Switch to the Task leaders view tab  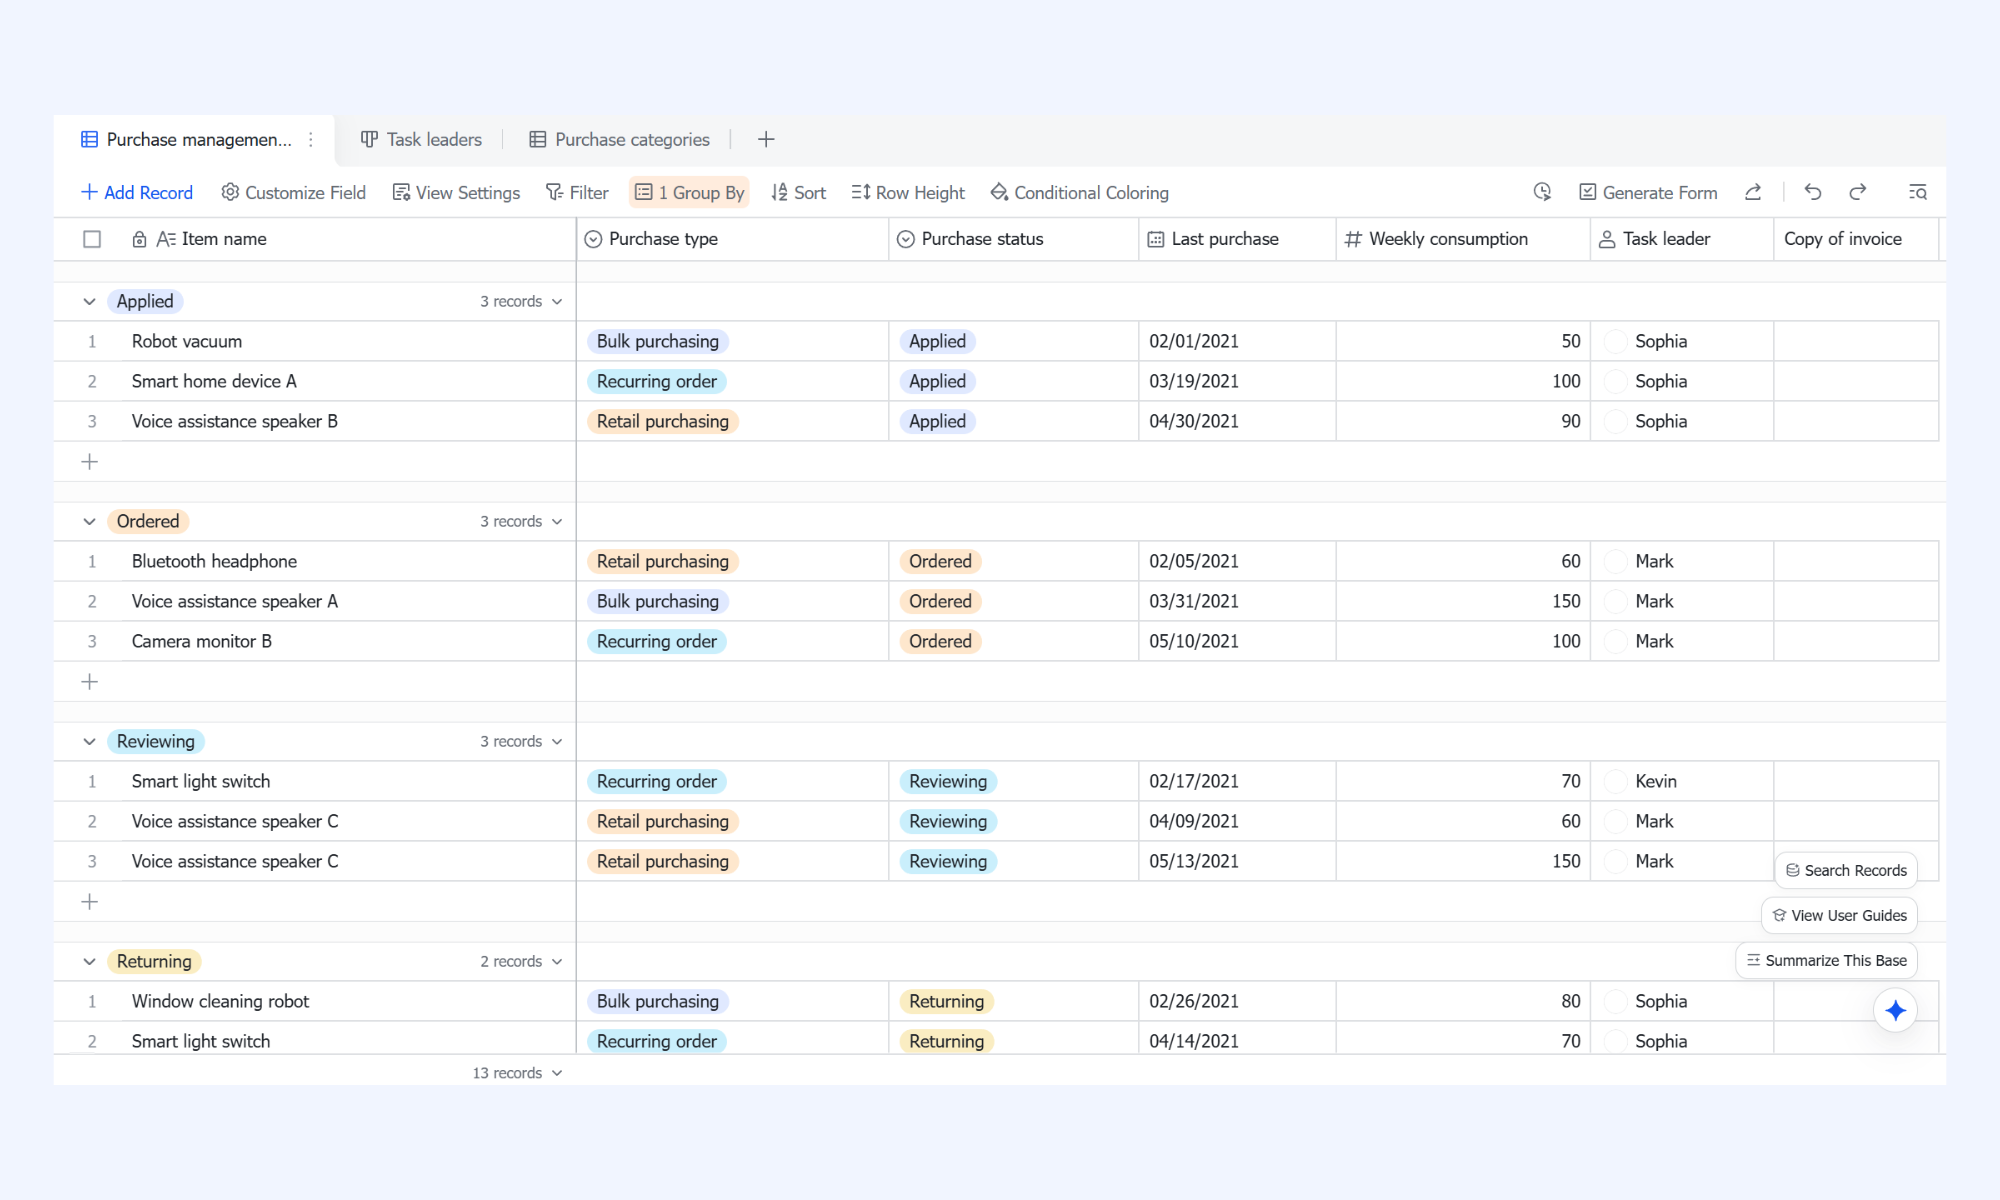click(x=421, y=140)
